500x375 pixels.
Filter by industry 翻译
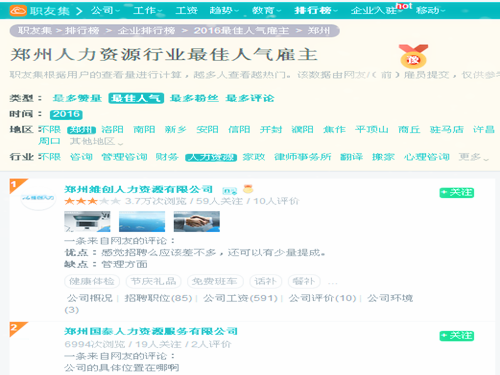[x=351, y=157]
